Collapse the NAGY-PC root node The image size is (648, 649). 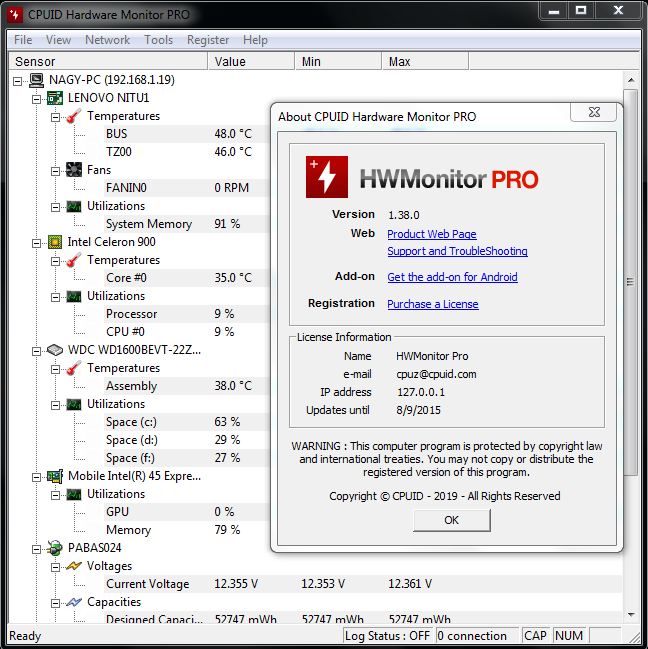17,81
